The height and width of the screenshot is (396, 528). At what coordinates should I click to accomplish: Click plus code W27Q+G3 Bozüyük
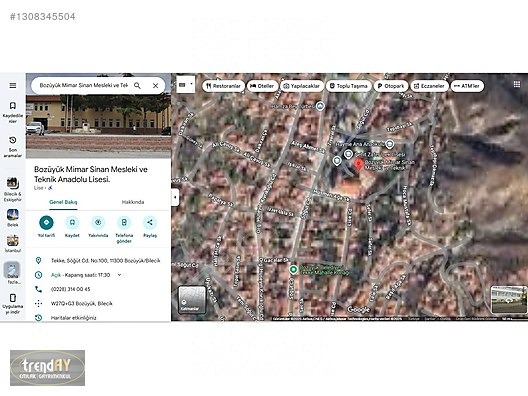point(81,303)
